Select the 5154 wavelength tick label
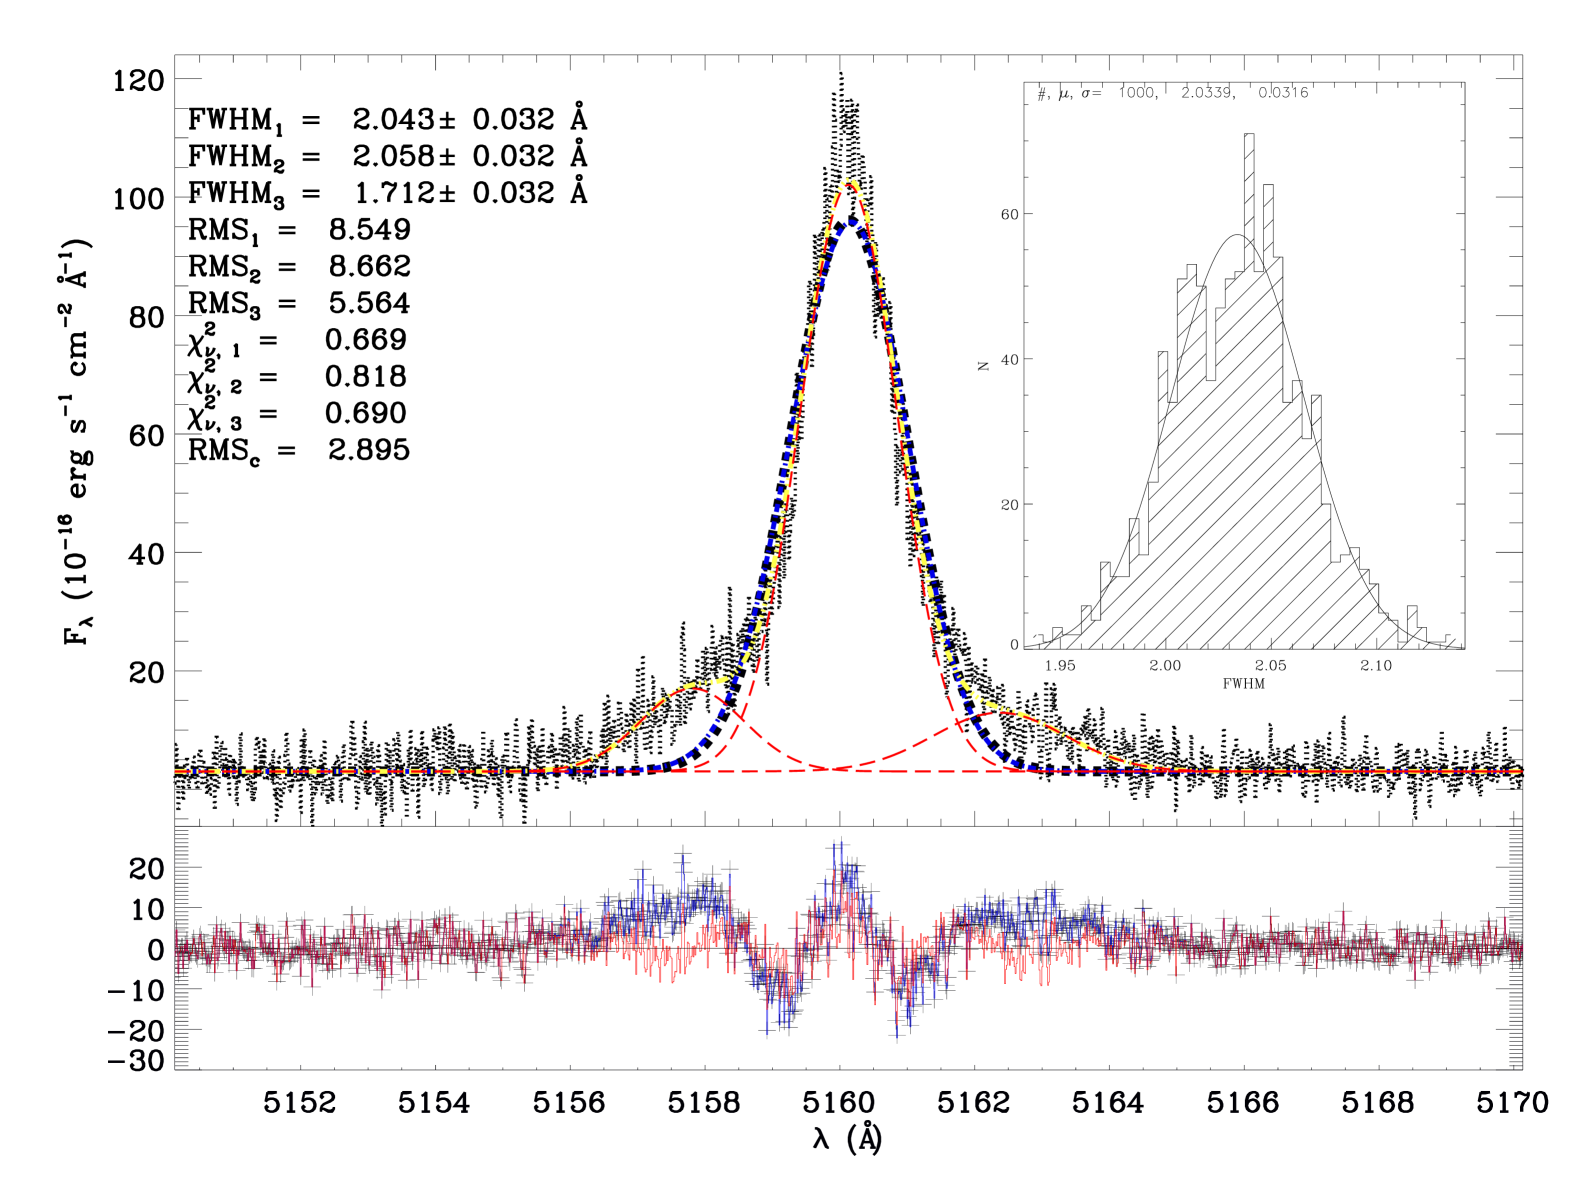Image resolution: width=1574 pixels, height=1181 pixels. [434, 1102]
